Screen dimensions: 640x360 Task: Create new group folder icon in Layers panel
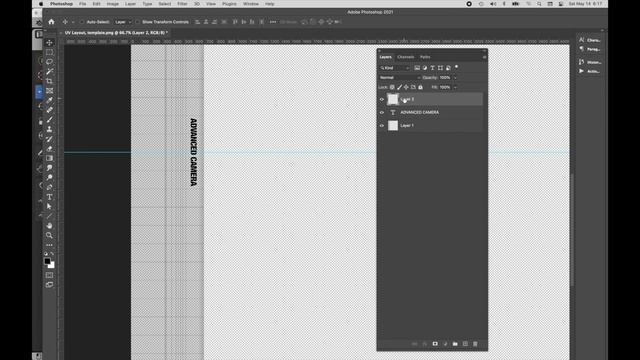[455, 344]
